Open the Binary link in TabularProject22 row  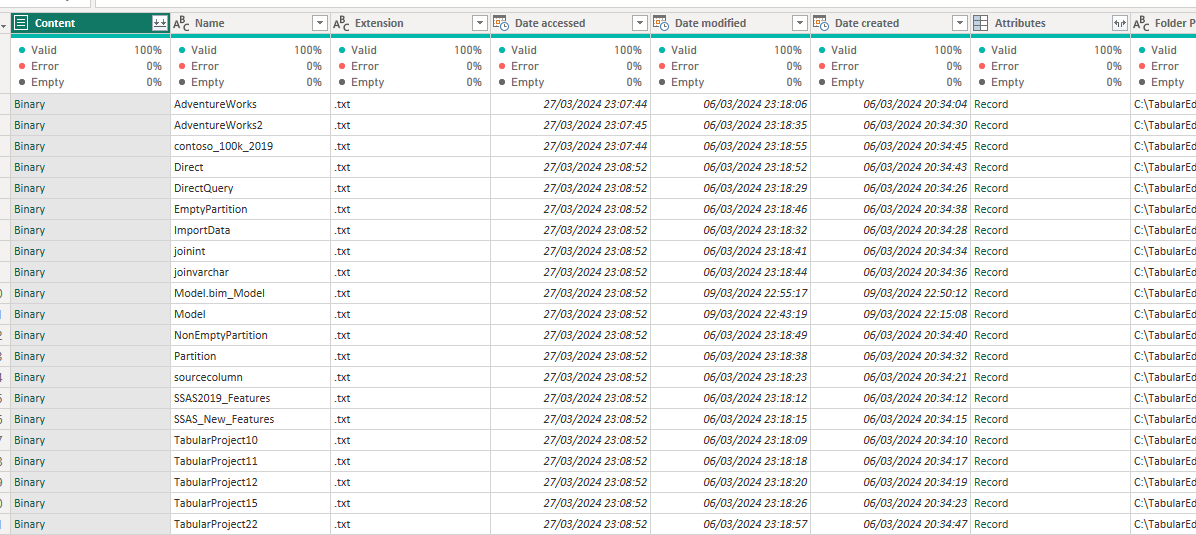(x=30, y=524)
